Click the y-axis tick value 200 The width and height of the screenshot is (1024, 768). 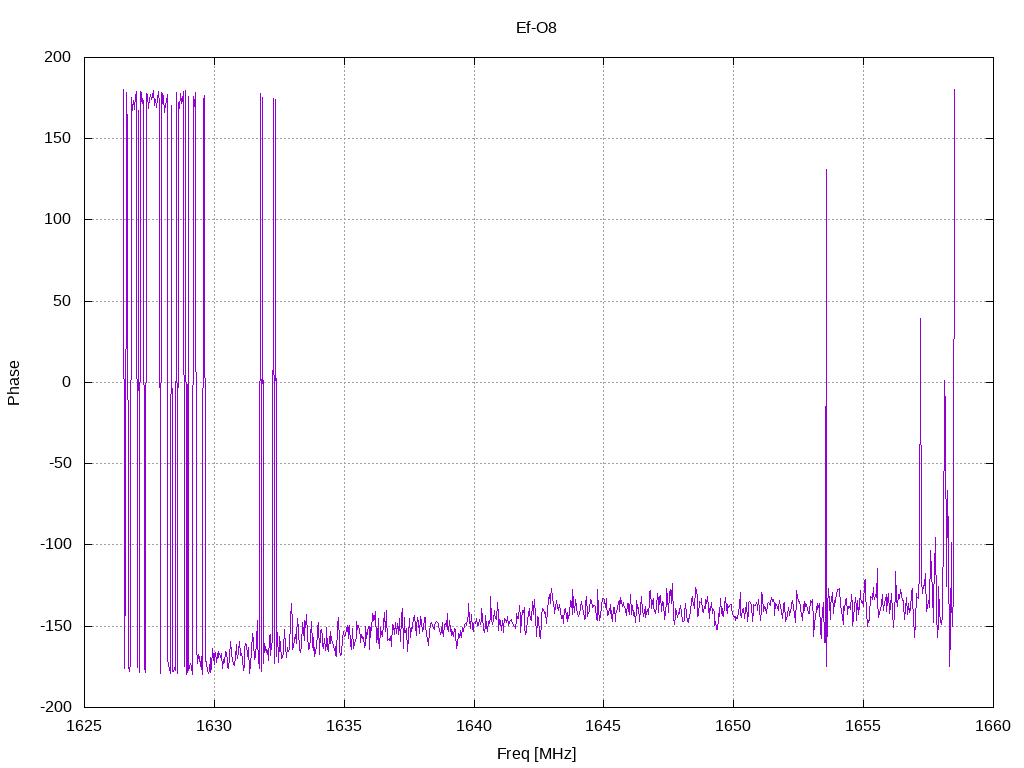pyautogui.click(x=57, y=57)
